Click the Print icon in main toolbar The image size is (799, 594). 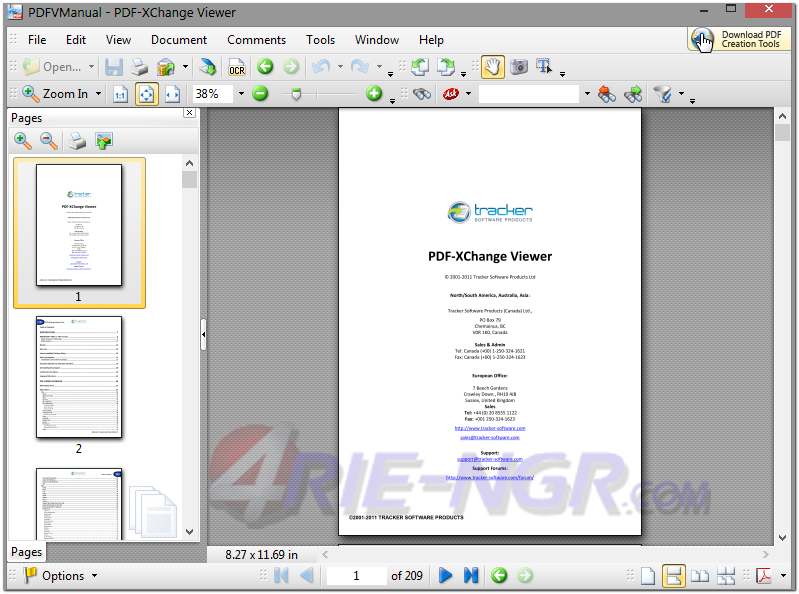(139, 67)
